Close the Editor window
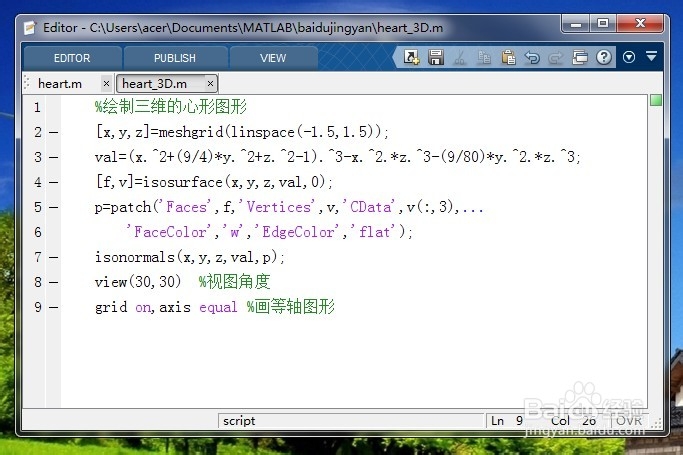 click(x=640, y=24)
